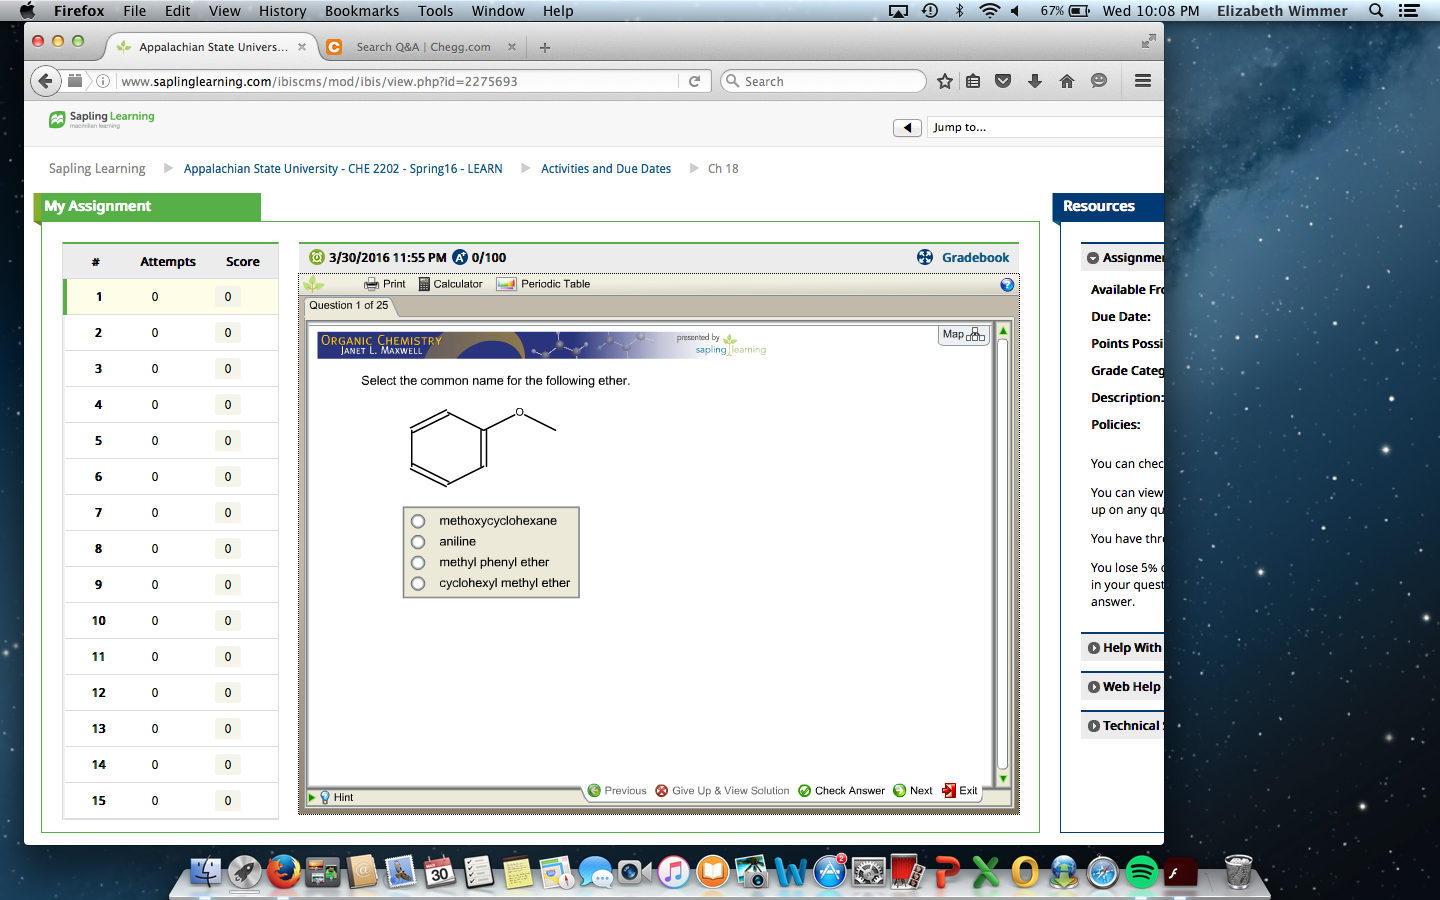Open the Calculator tool
The width and height of the screenshot is (1440, 900).
click(450, 284)
